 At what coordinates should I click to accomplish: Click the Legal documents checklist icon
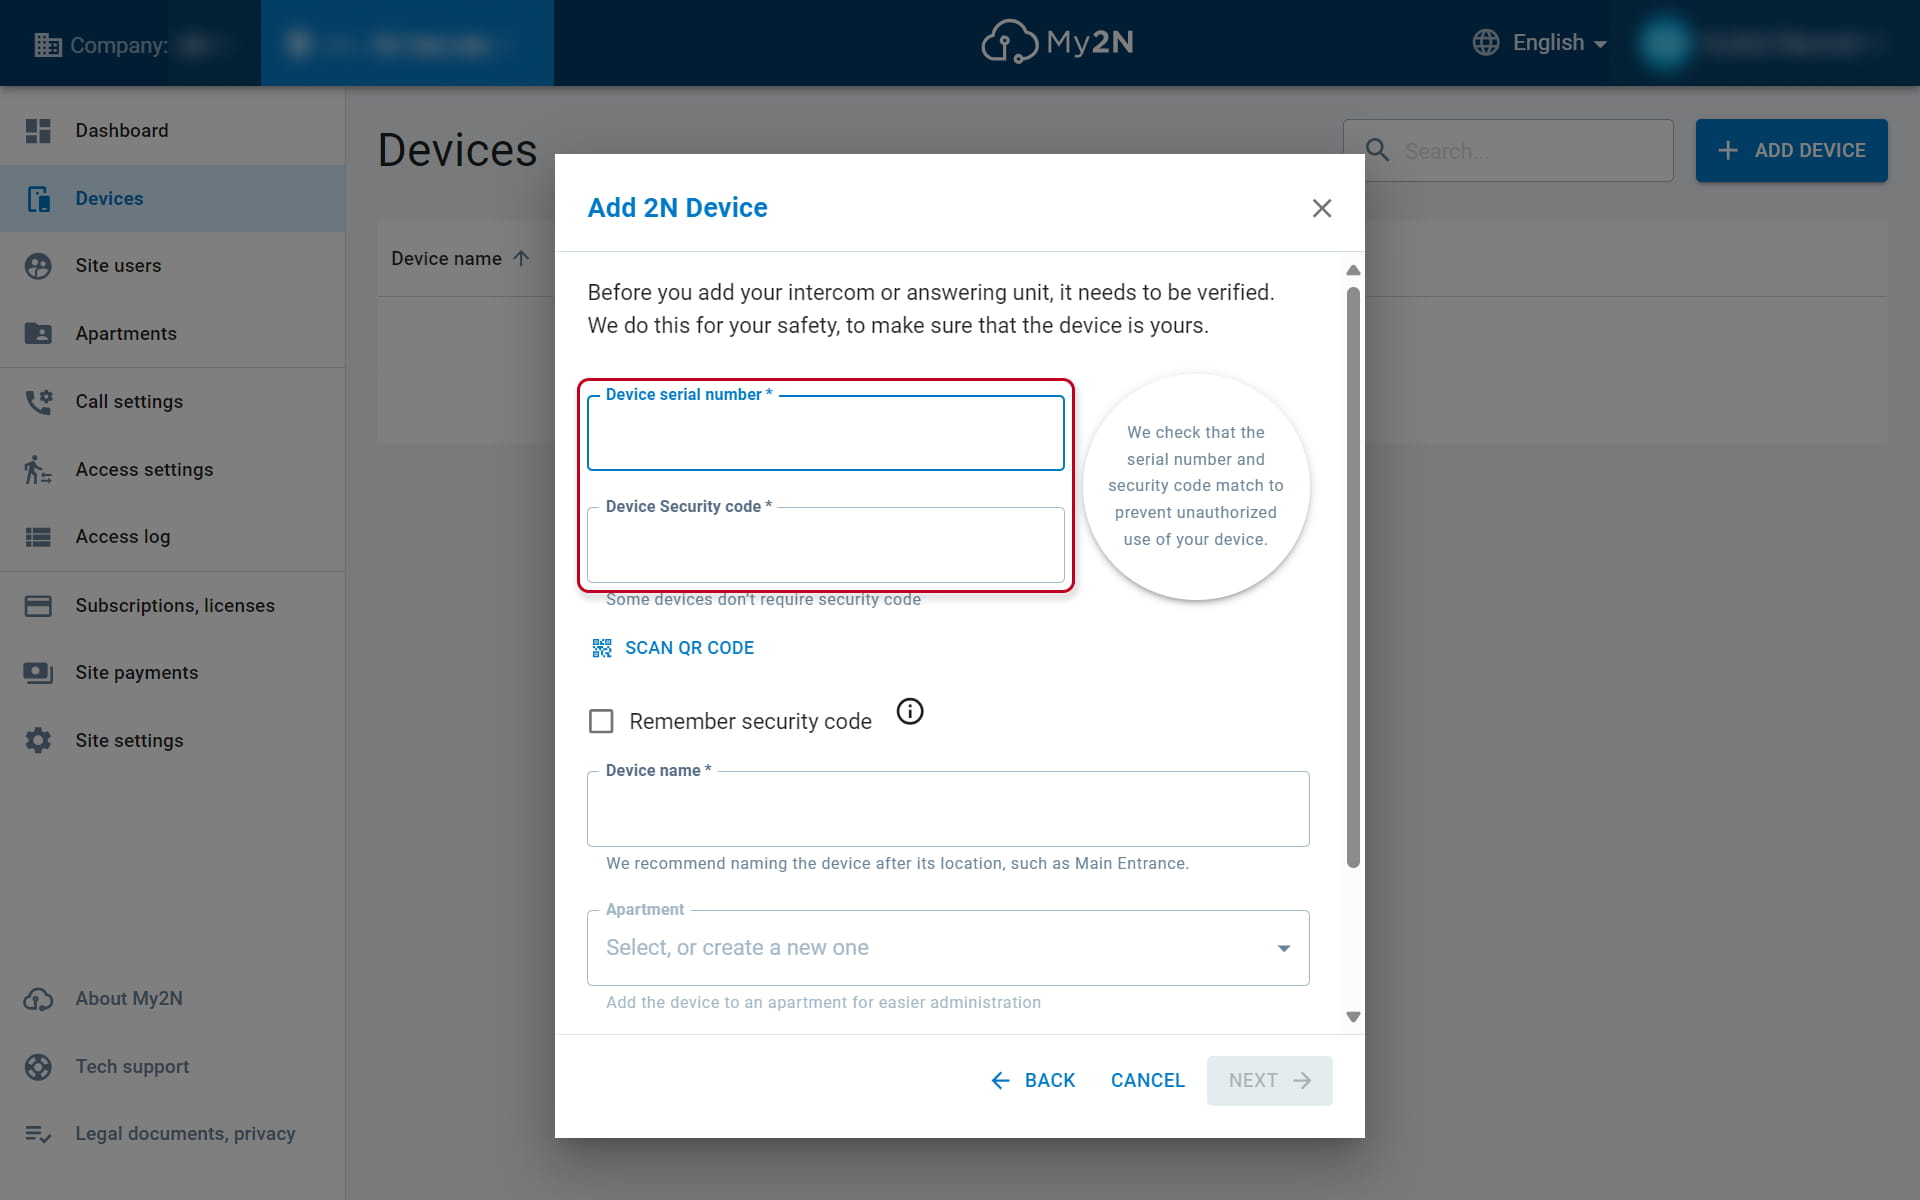(x=38, y=1134)
